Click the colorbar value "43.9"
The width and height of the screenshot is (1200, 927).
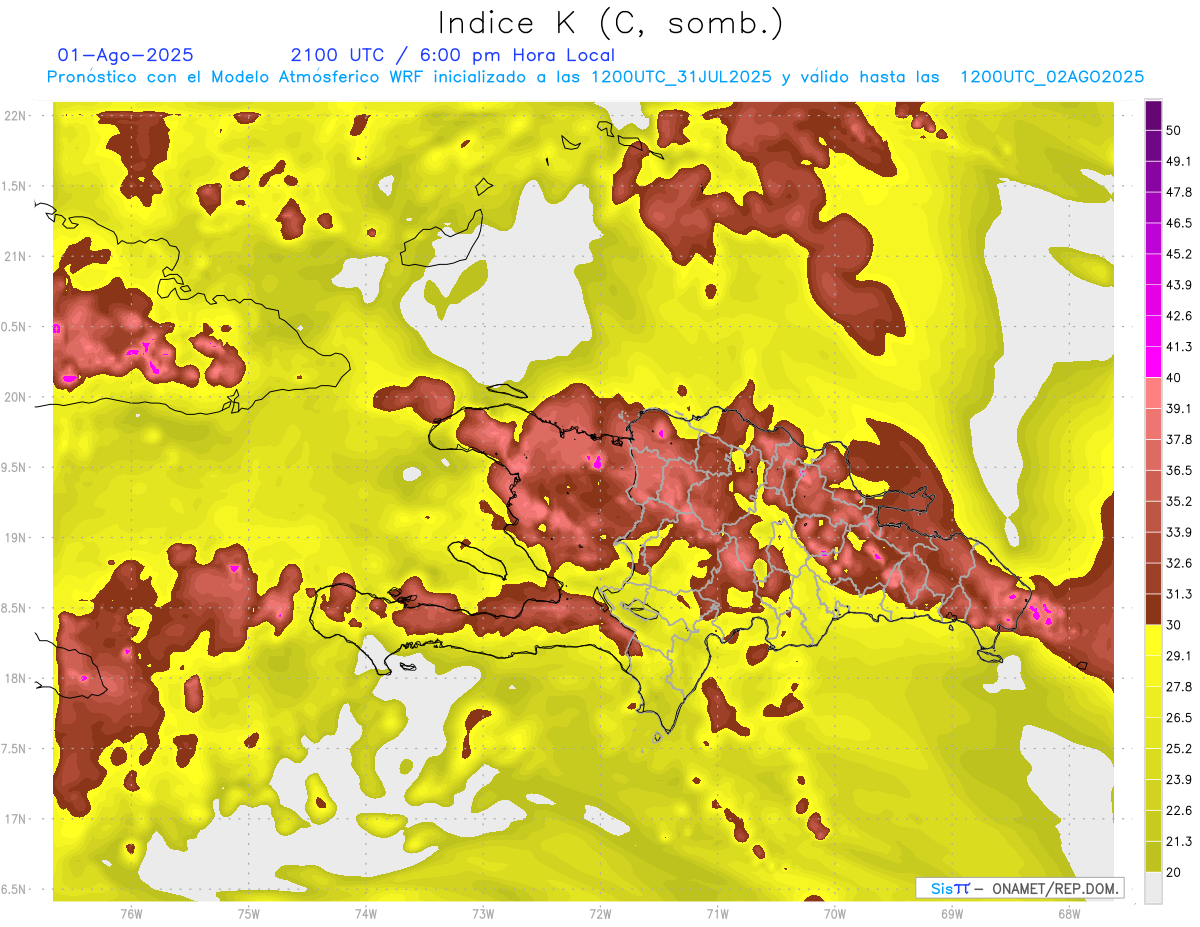pyautogui.click(x=1179, y=285)
